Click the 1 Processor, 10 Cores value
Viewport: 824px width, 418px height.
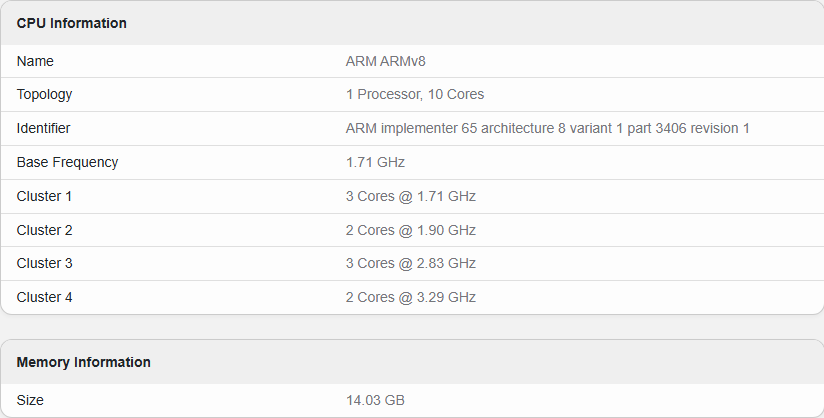pyautogui.click(x=415, y=94)
